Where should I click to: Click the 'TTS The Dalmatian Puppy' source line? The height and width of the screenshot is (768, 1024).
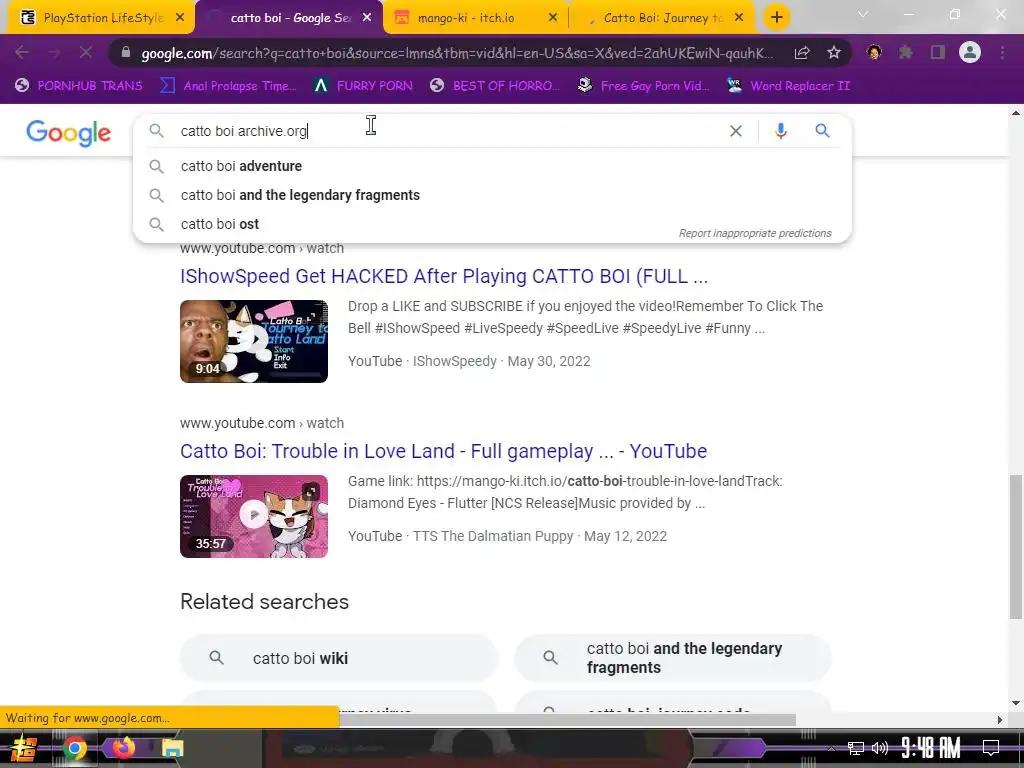507,536
